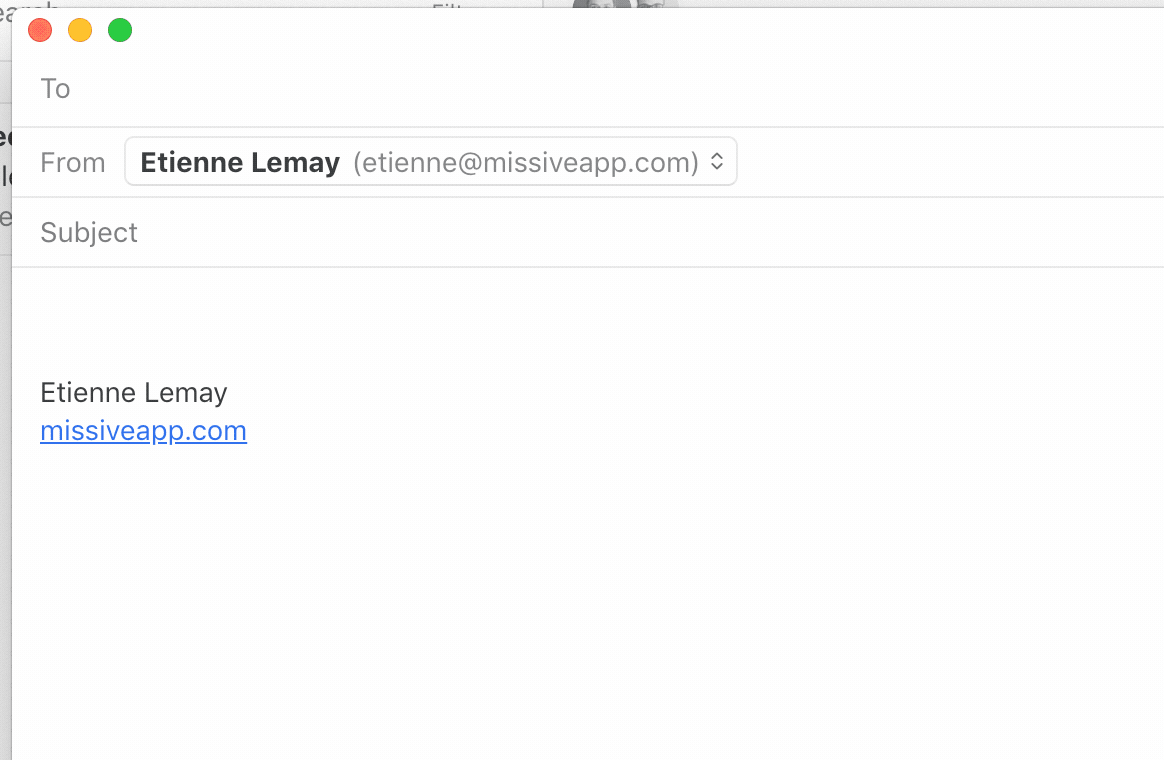Expand compose window using green button
Viewport: 1164px width, 760px height.
[120, 30]
